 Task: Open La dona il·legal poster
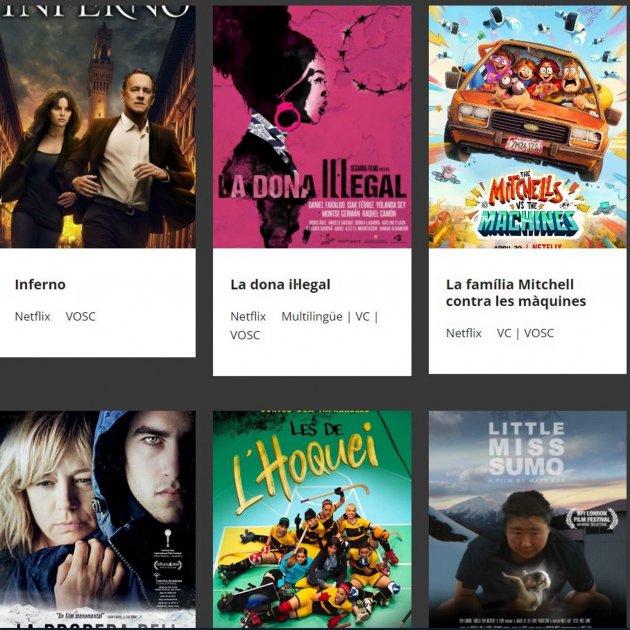coord(312,127)
